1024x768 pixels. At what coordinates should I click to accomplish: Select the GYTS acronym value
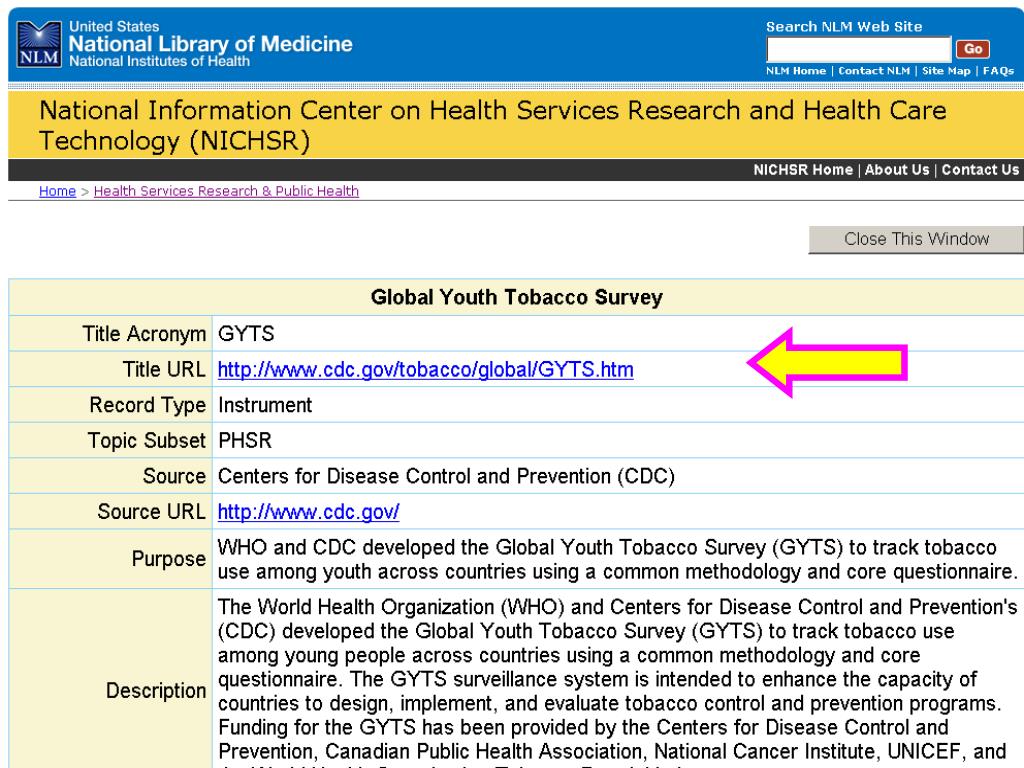[x=246, y=334]
